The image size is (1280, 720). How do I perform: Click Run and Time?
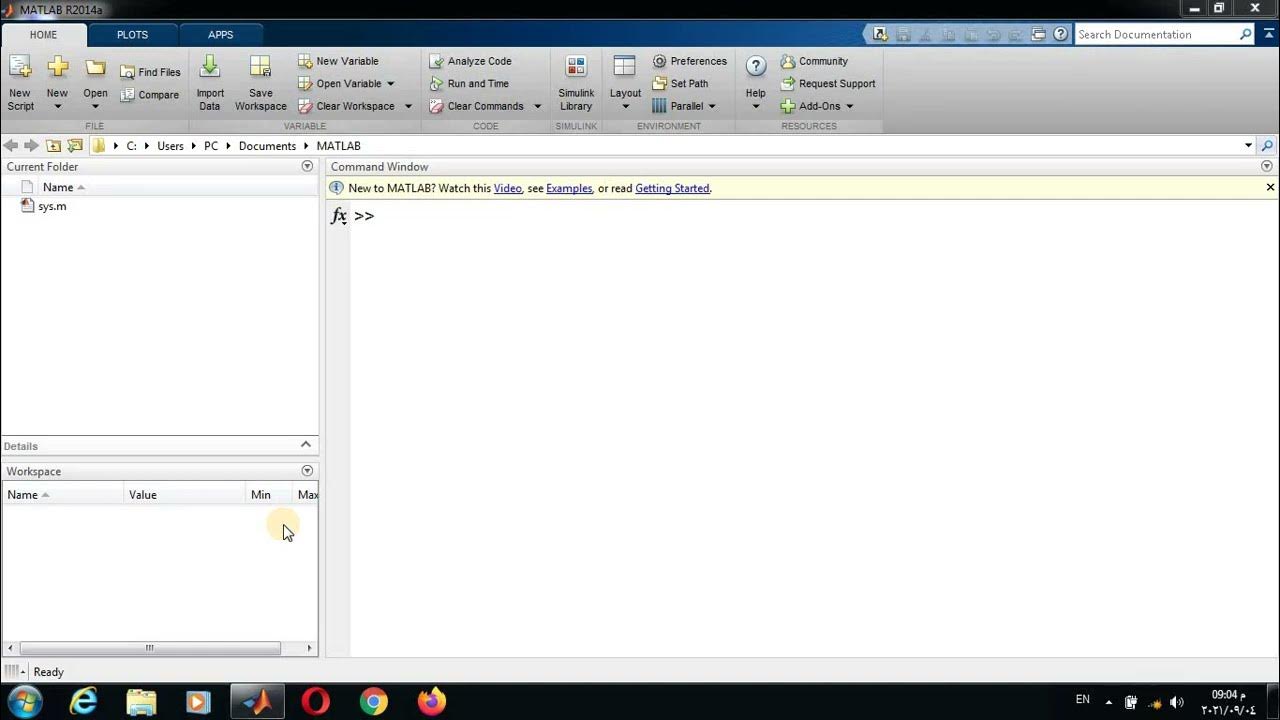click(x=469, y=84)
